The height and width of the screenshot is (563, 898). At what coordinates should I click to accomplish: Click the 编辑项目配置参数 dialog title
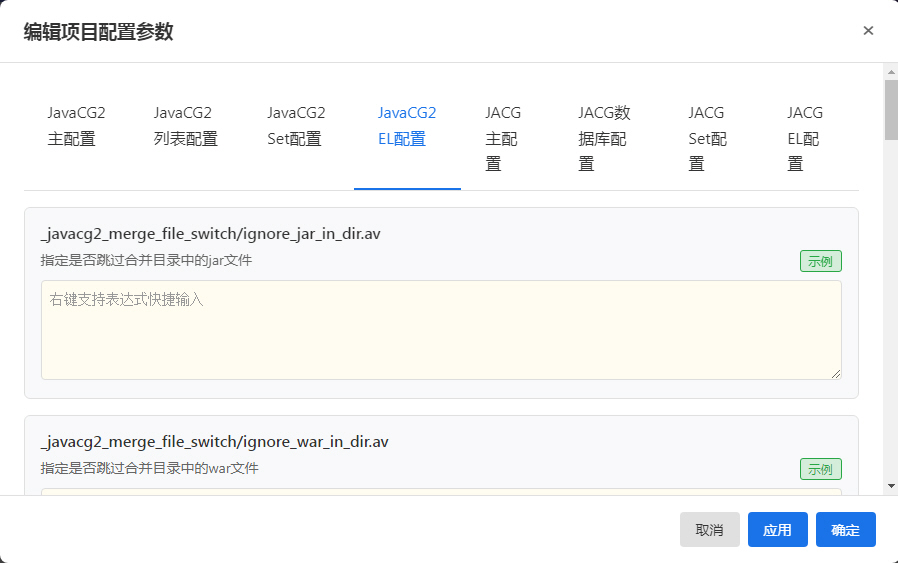pos(99,32)
